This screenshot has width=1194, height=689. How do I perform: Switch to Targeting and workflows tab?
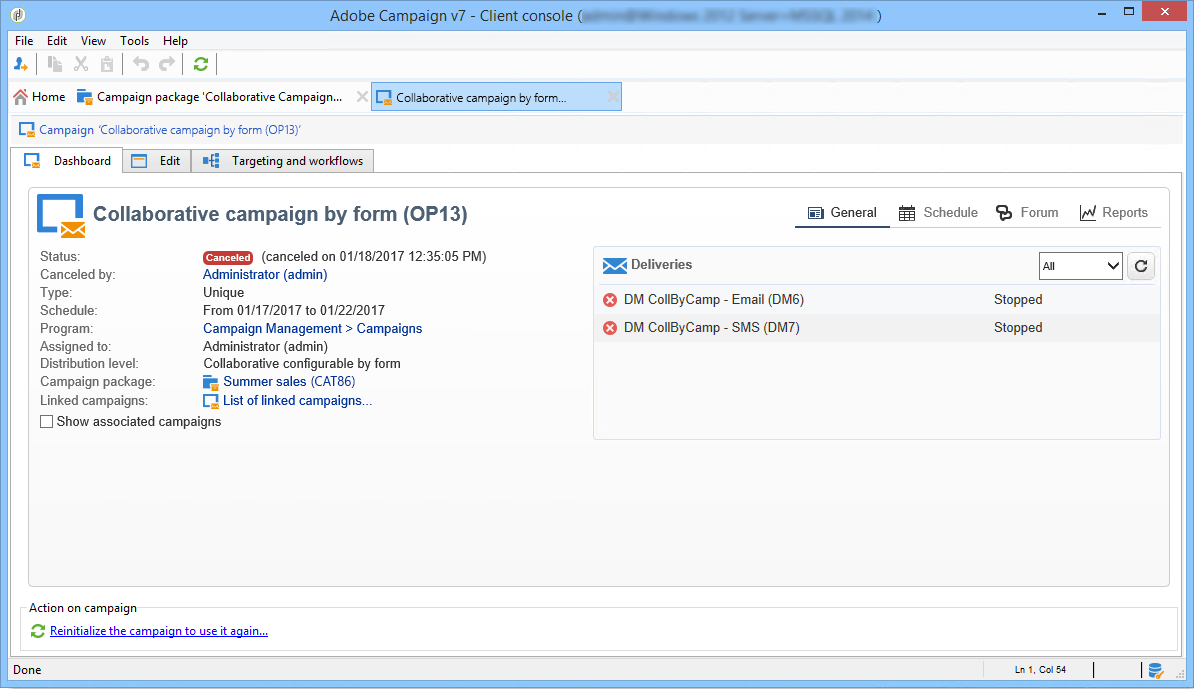(x=283, y=161)
